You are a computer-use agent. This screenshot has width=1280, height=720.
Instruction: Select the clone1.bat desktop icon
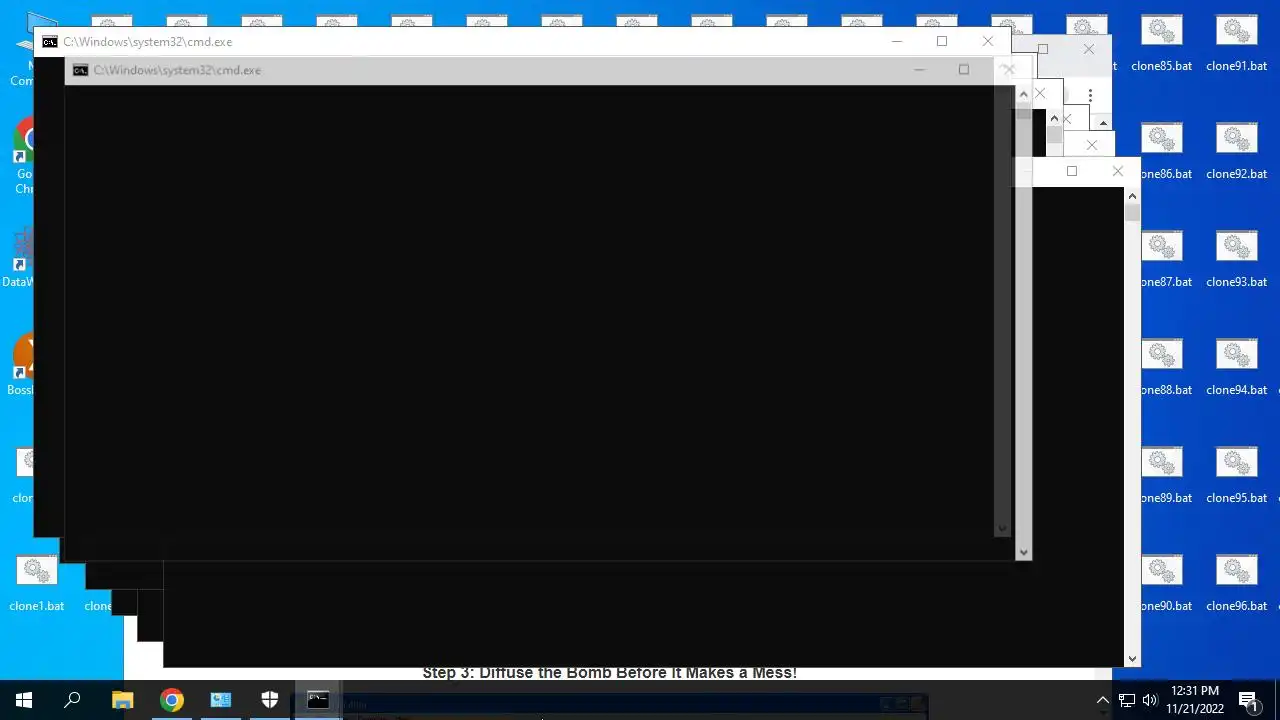click(37, 585)
